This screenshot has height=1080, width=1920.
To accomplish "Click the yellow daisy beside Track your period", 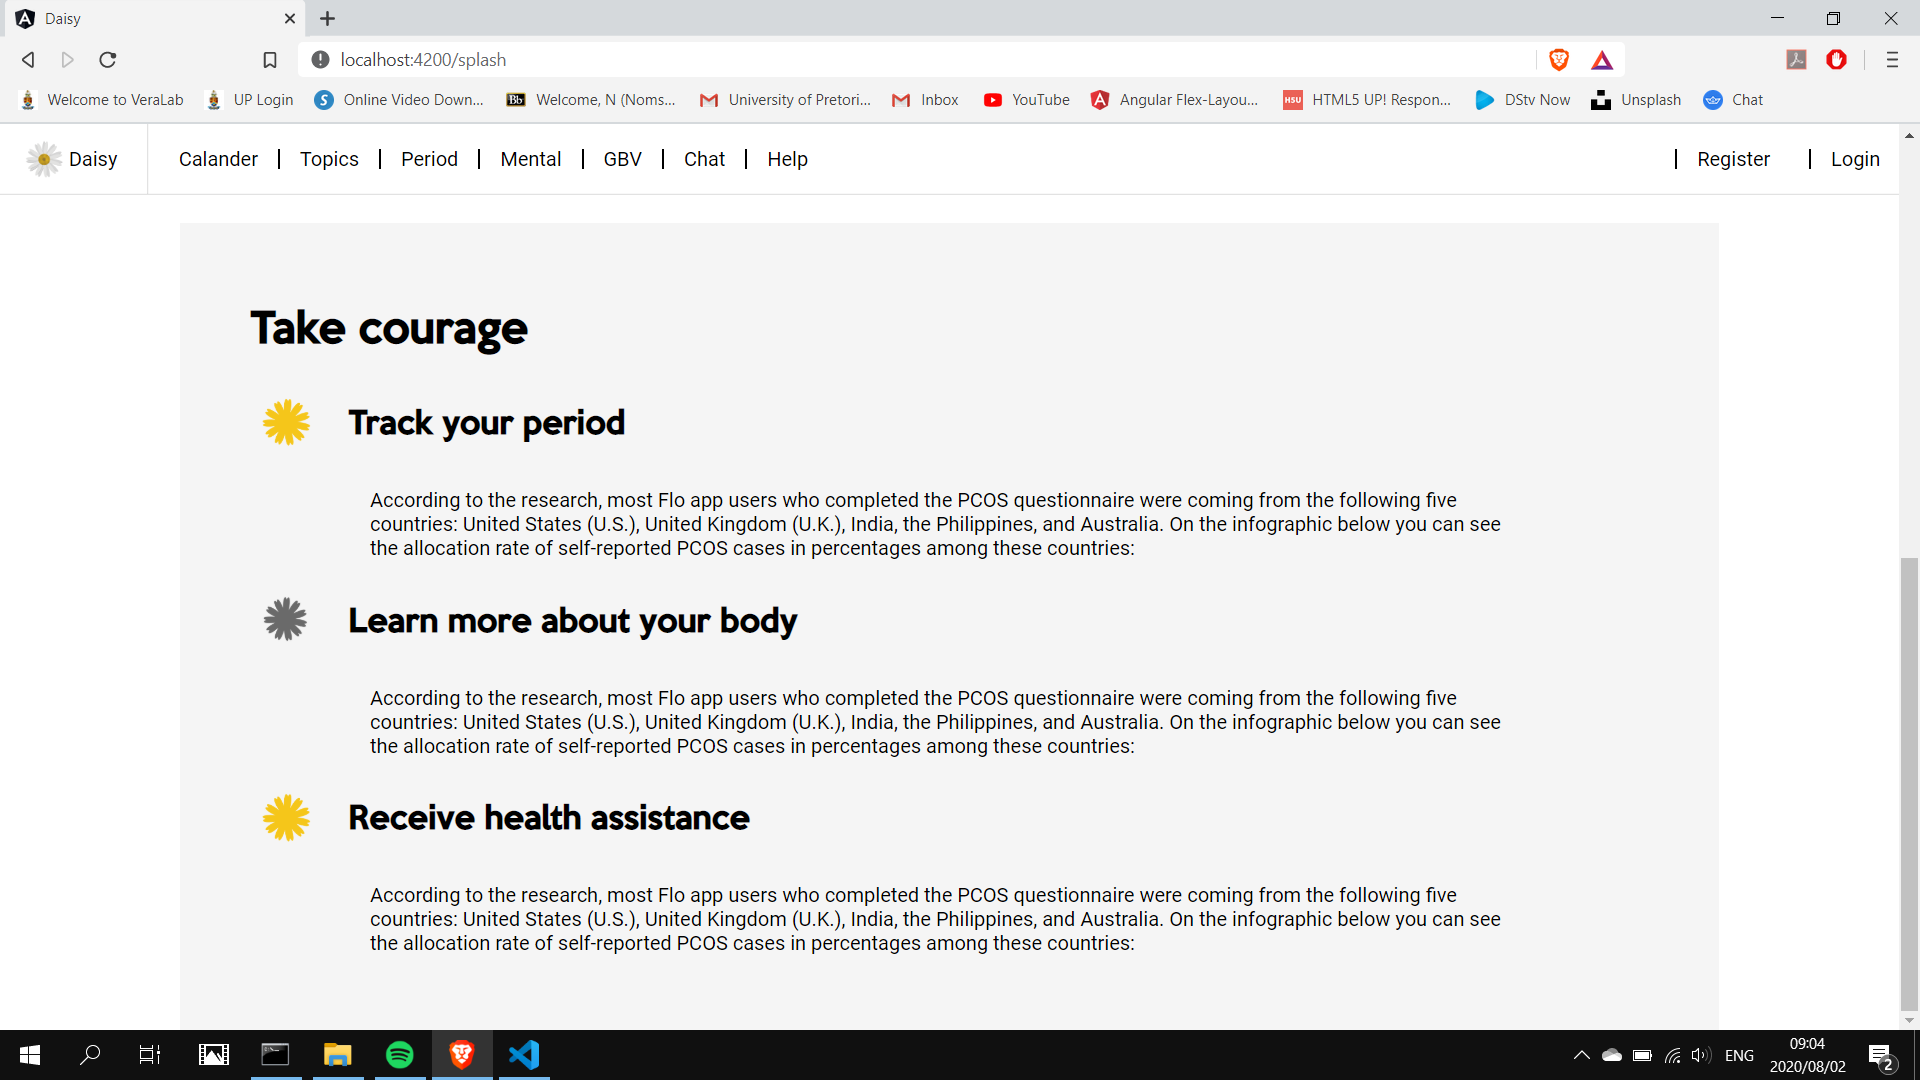I will [x=286, y=423].
